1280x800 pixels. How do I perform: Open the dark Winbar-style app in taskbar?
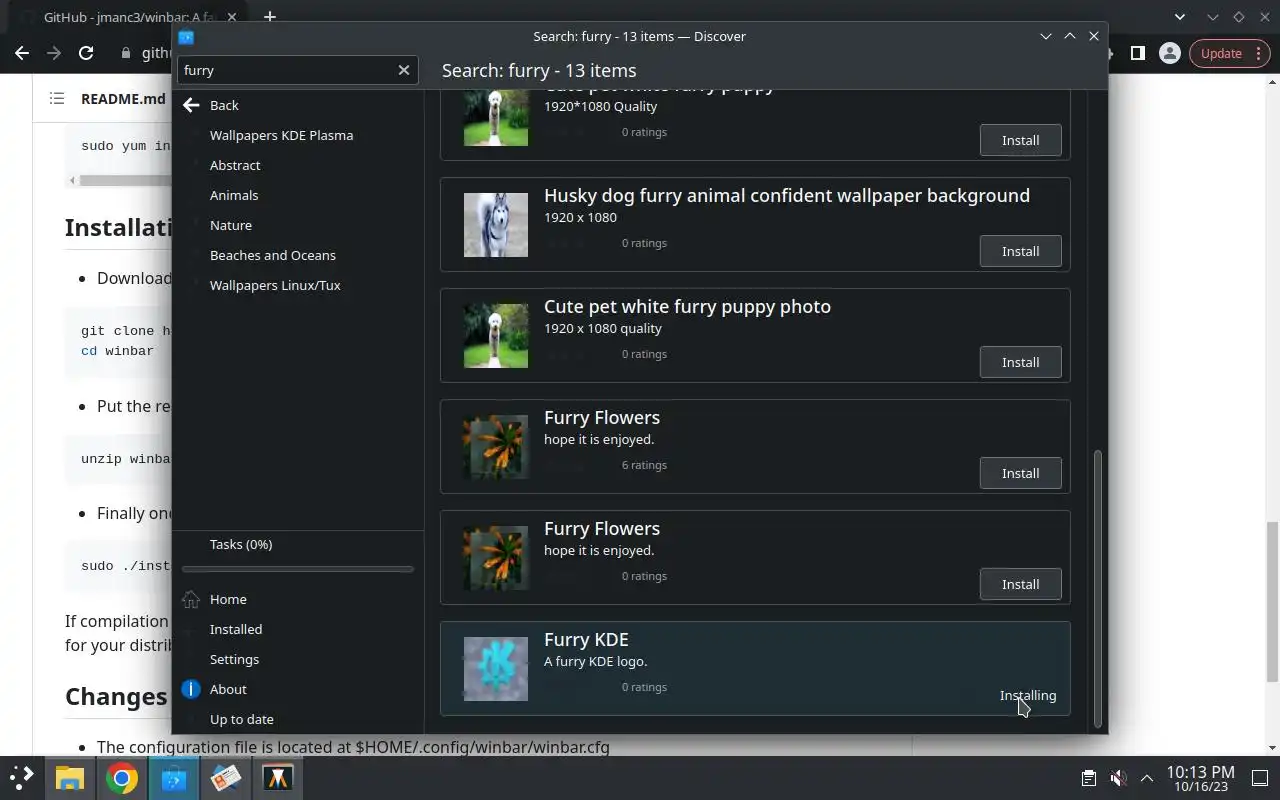pos(278,777)
